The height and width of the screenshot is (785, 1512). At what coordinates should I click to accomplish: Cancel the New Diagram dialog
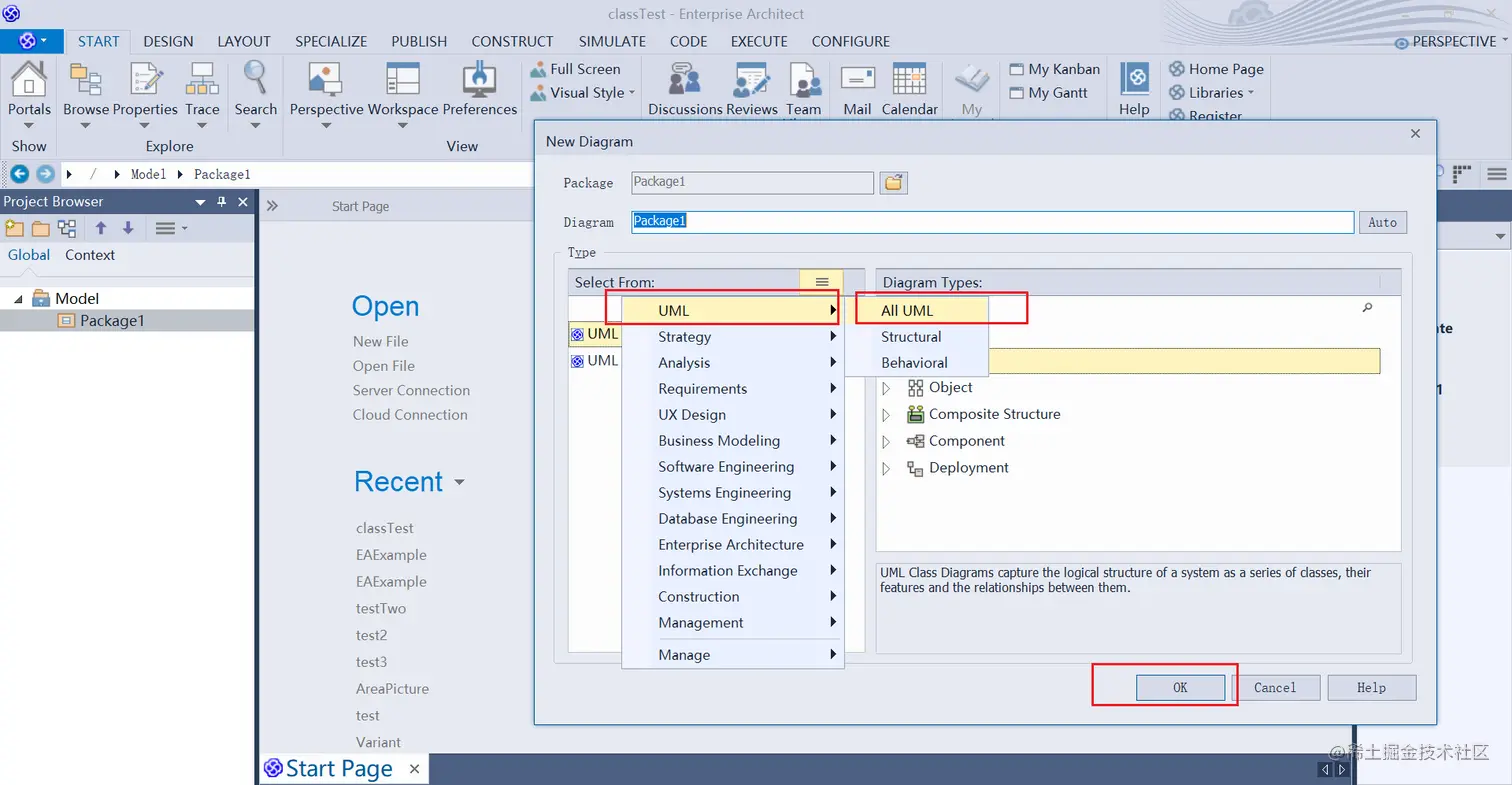(1275, 688)
